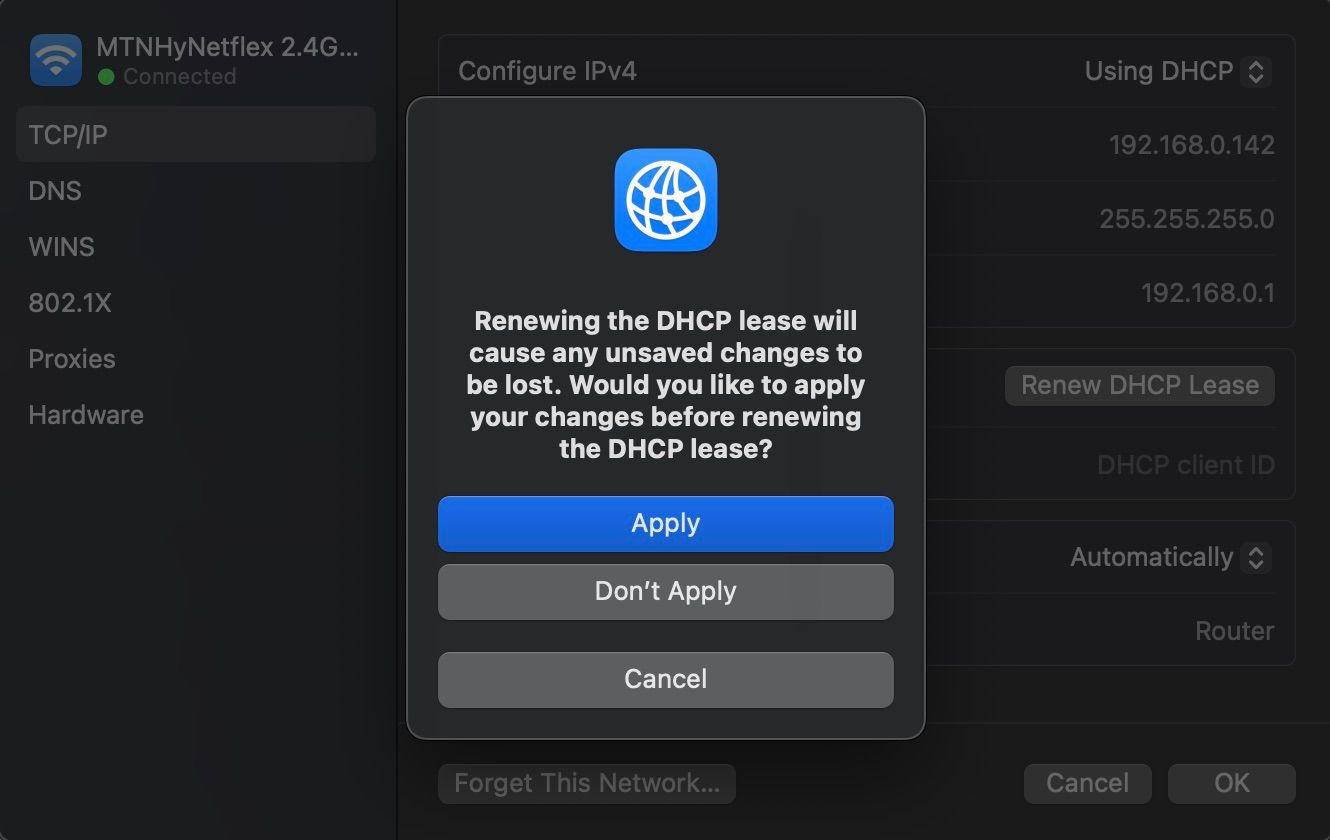Open the WINS section
This screenshot has height=840, width=1330.
61,247
